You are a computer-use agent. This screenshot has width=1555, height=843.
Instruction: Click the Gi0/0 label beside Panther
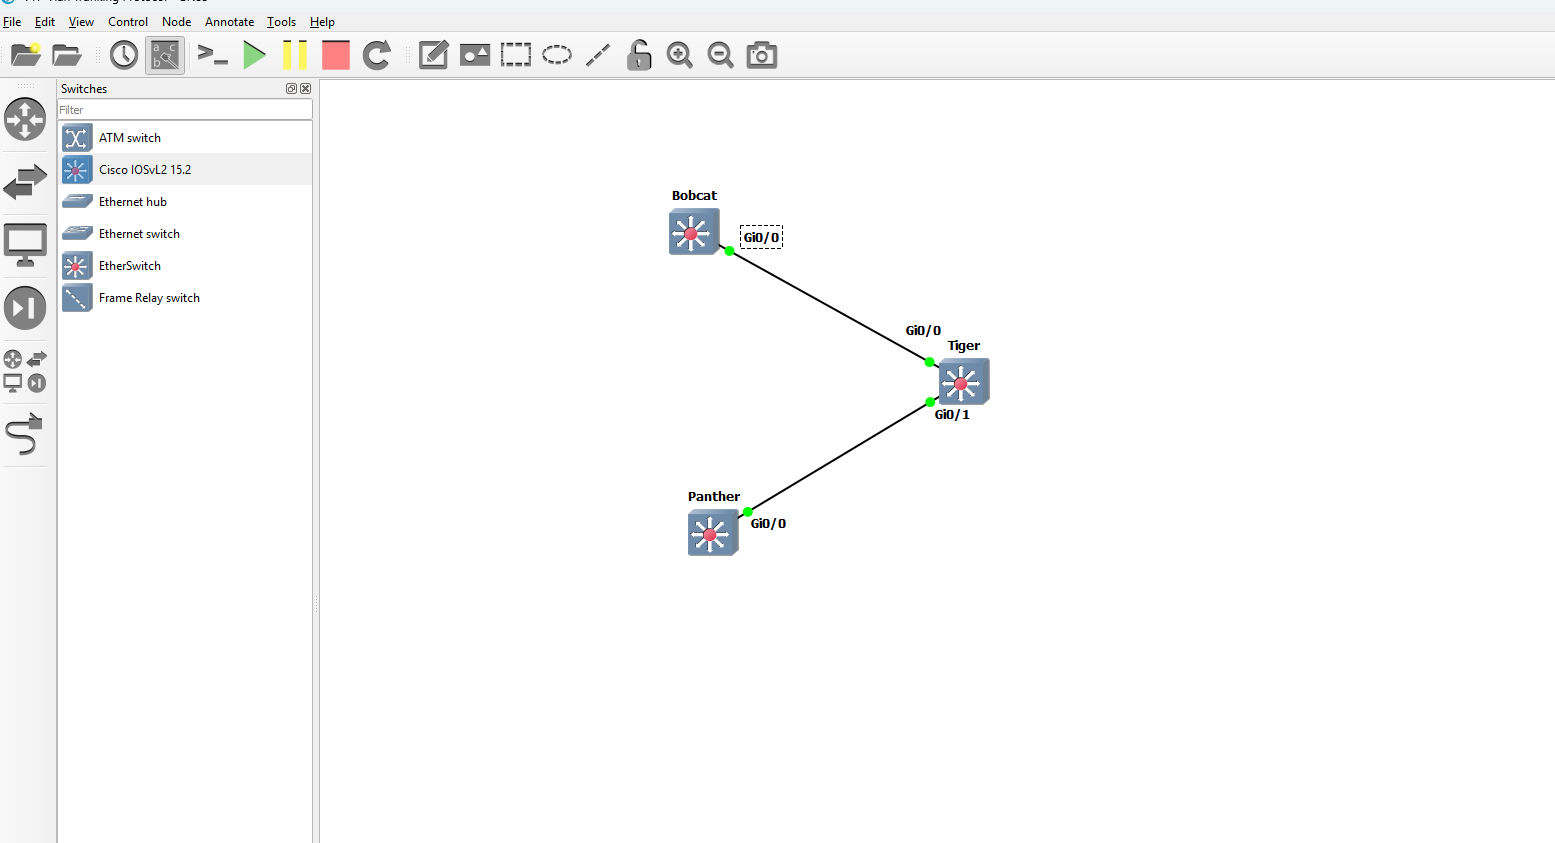[768, 523]
